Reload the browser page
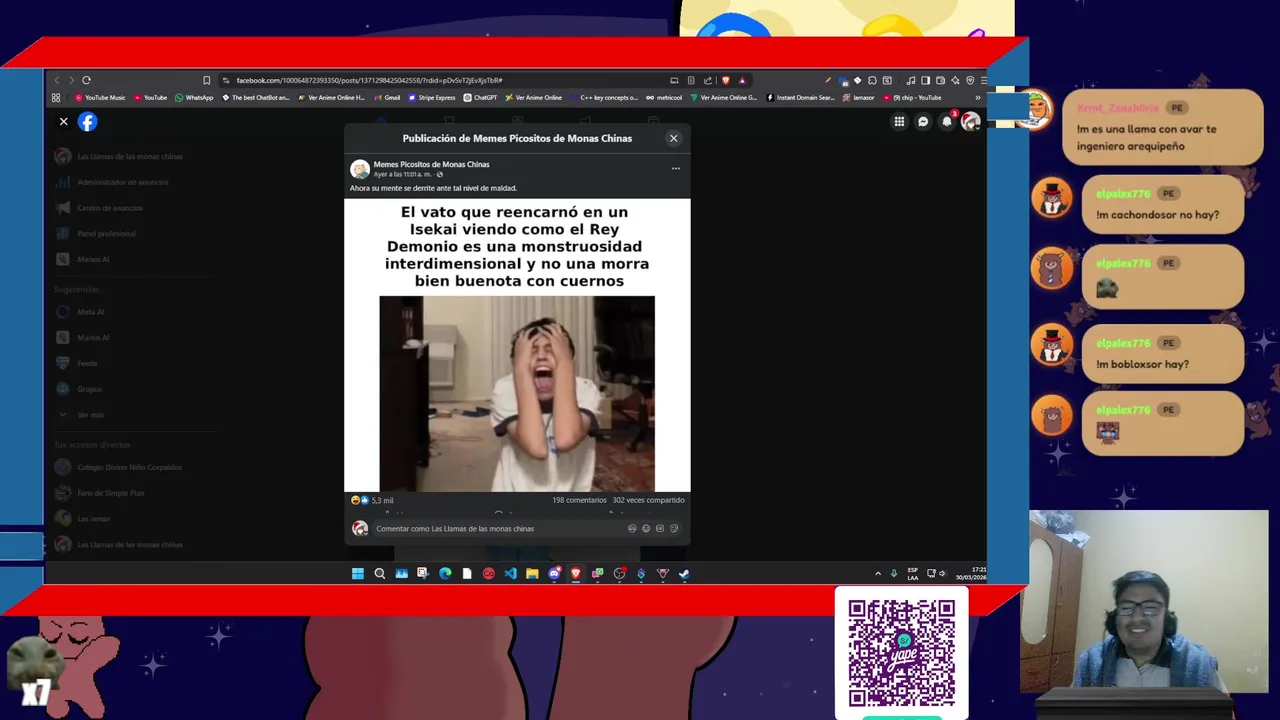The image size is (1280, 720). click(86, 80)
